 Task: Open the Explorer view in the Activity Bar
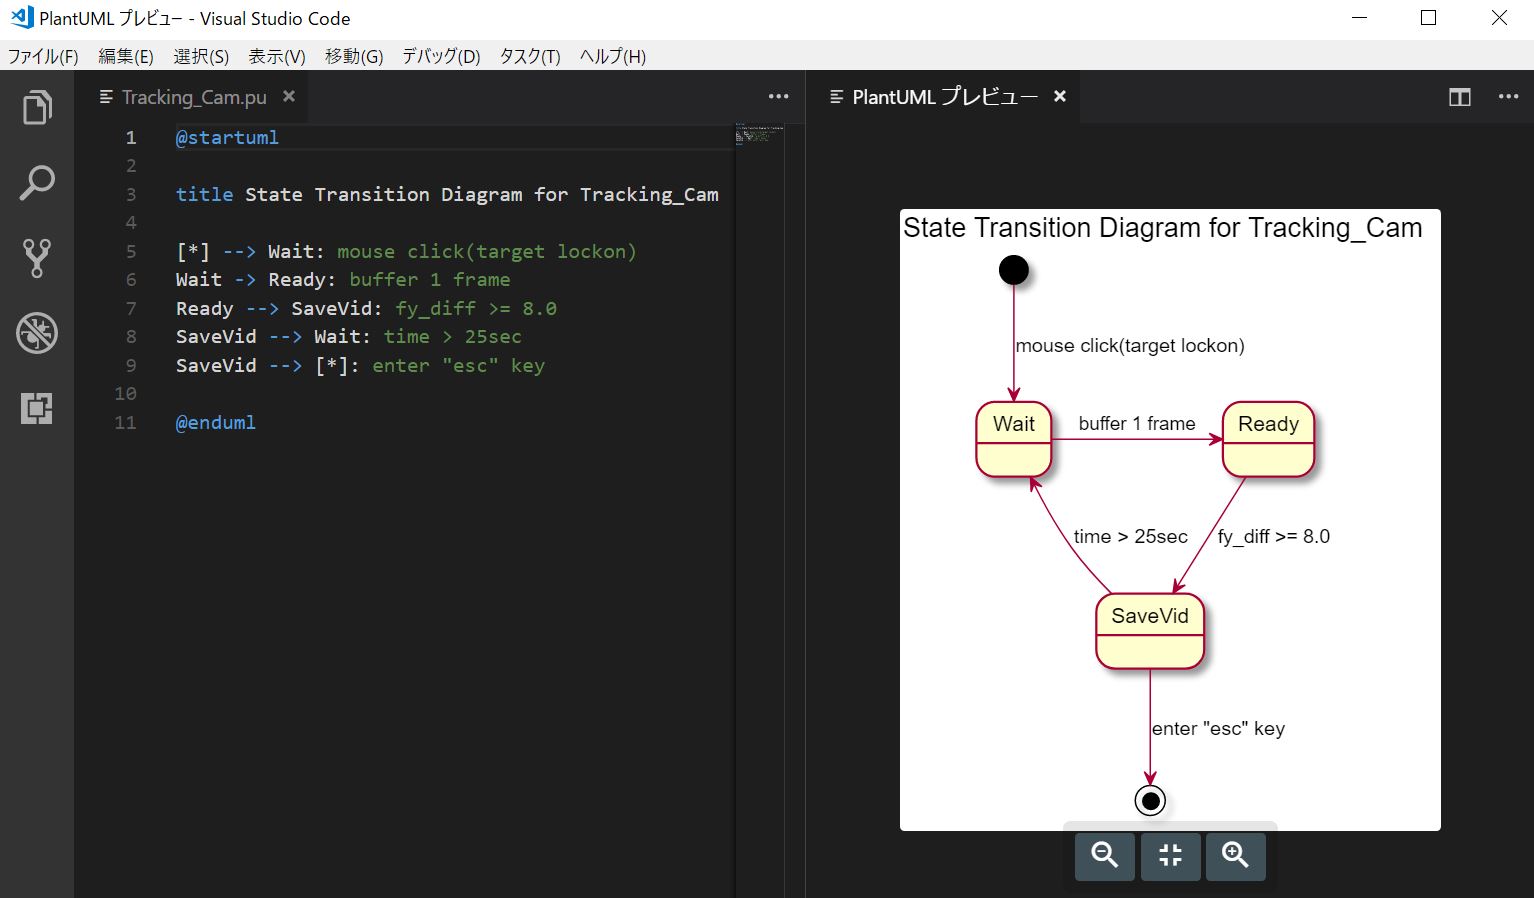pos(37,107)
